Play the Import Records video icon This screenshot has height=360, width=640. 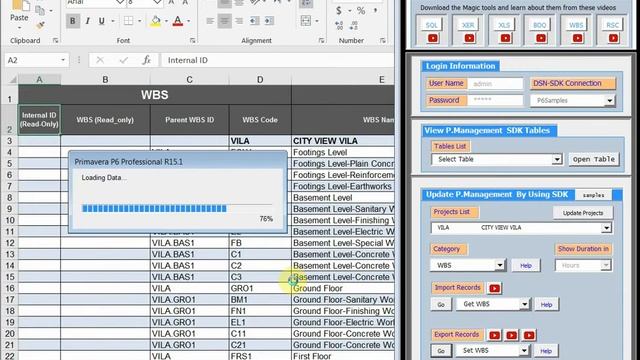click(x=495, y=289)
